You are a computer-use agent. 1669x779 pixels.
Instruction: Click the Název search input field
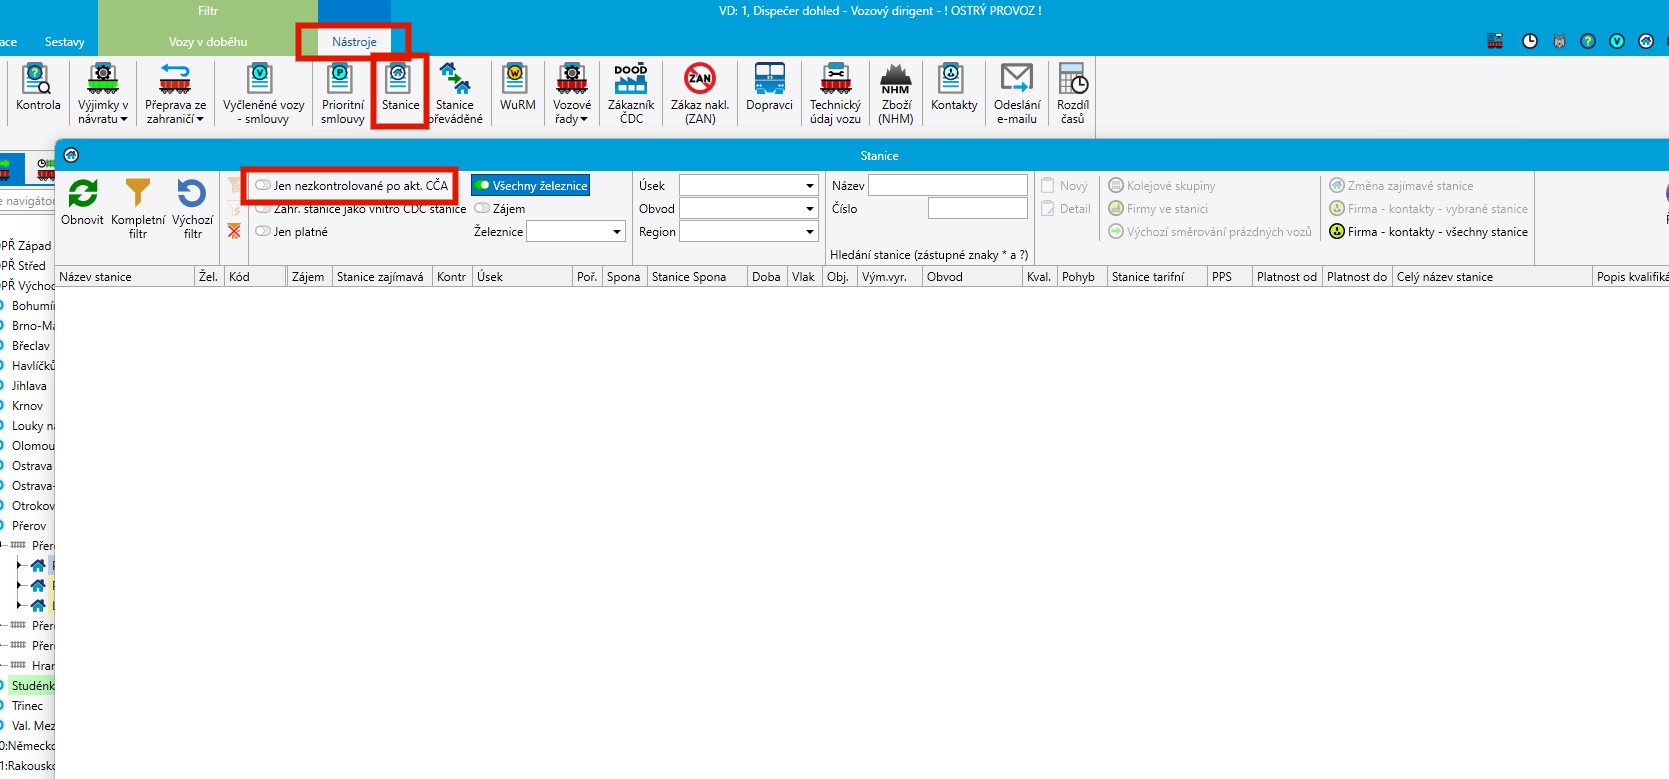click(x=947, y=185)
